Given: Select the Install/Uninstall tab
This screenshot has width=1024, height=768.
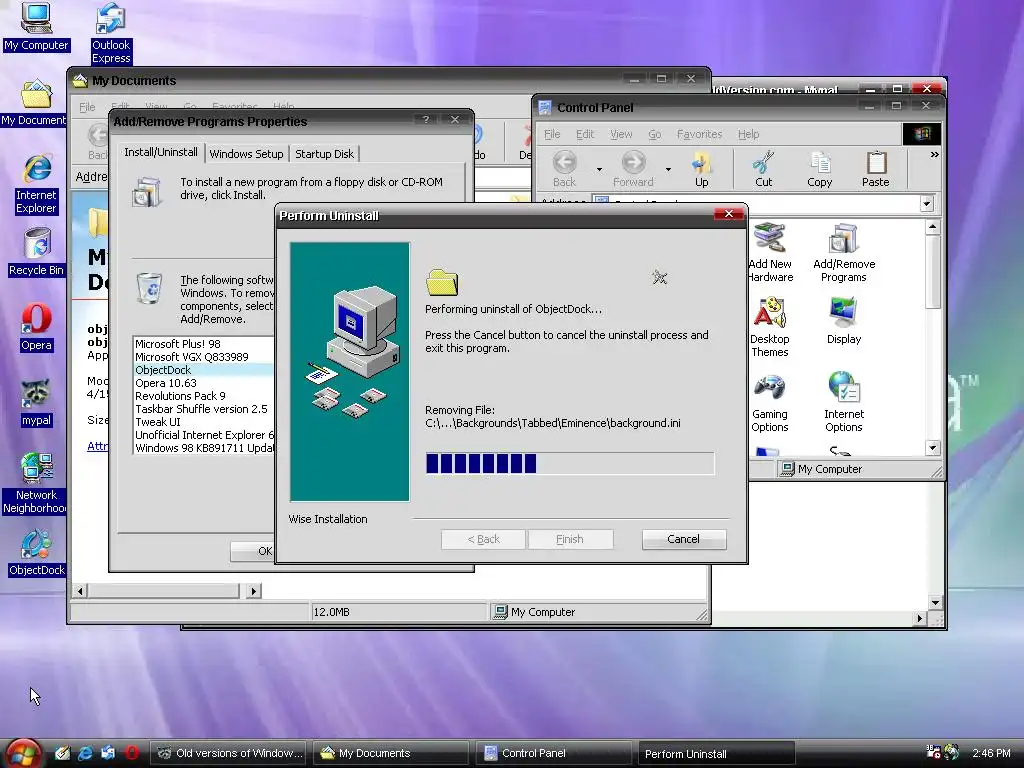Looking at the screenshot, I should click(161, 152).
